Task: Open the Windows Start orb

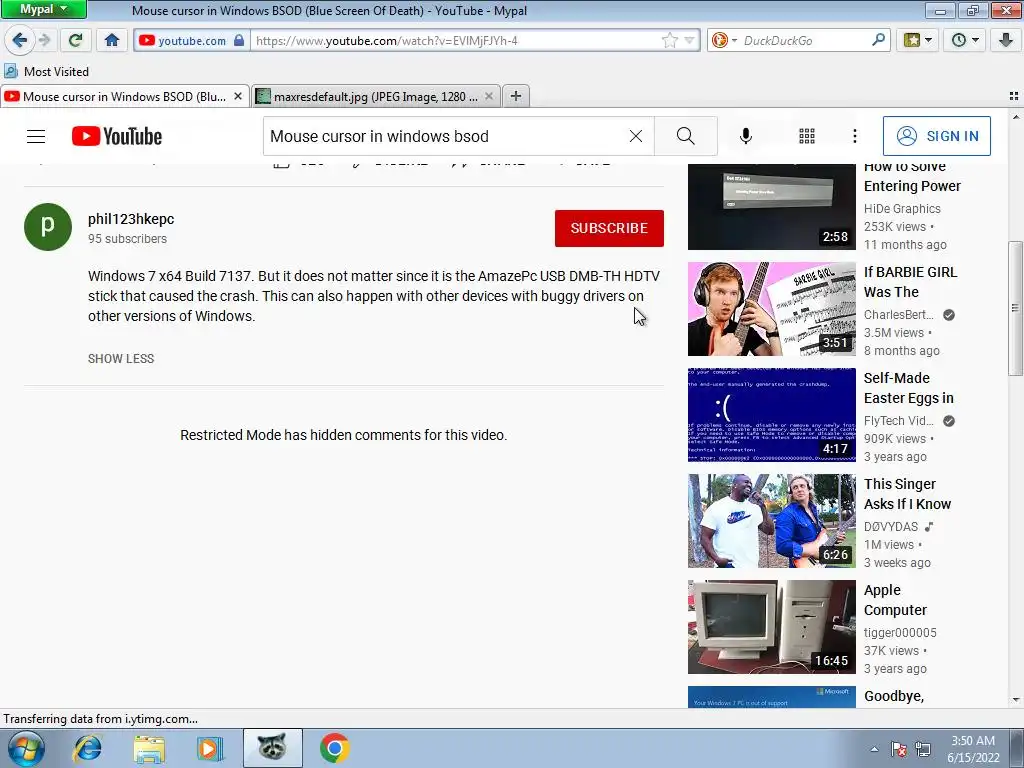Action: click(x=26, y=748)
